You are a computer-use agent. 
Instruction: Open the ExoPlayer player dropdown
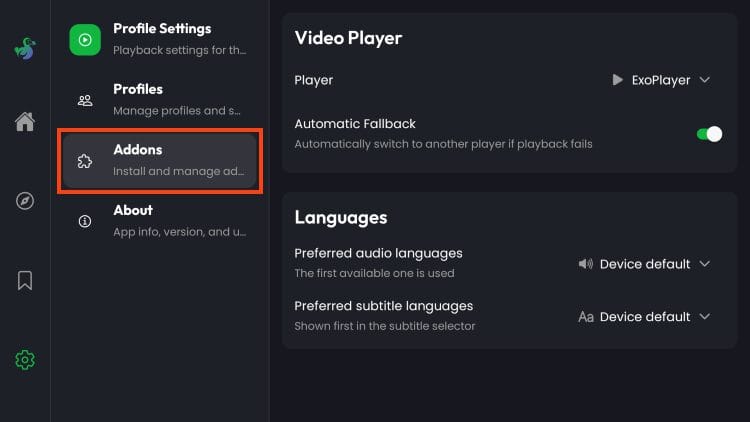660,80
